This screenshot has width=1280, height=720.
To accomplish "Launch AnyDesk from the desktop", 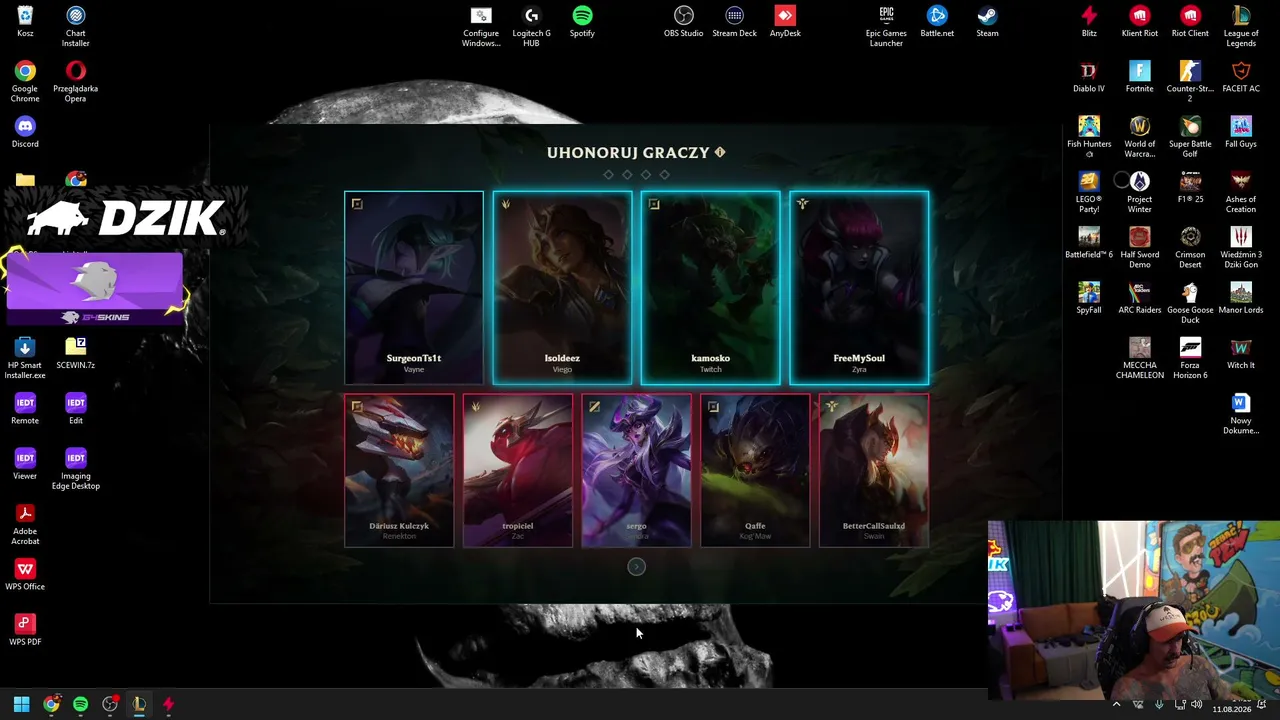I will pos(785,21).
